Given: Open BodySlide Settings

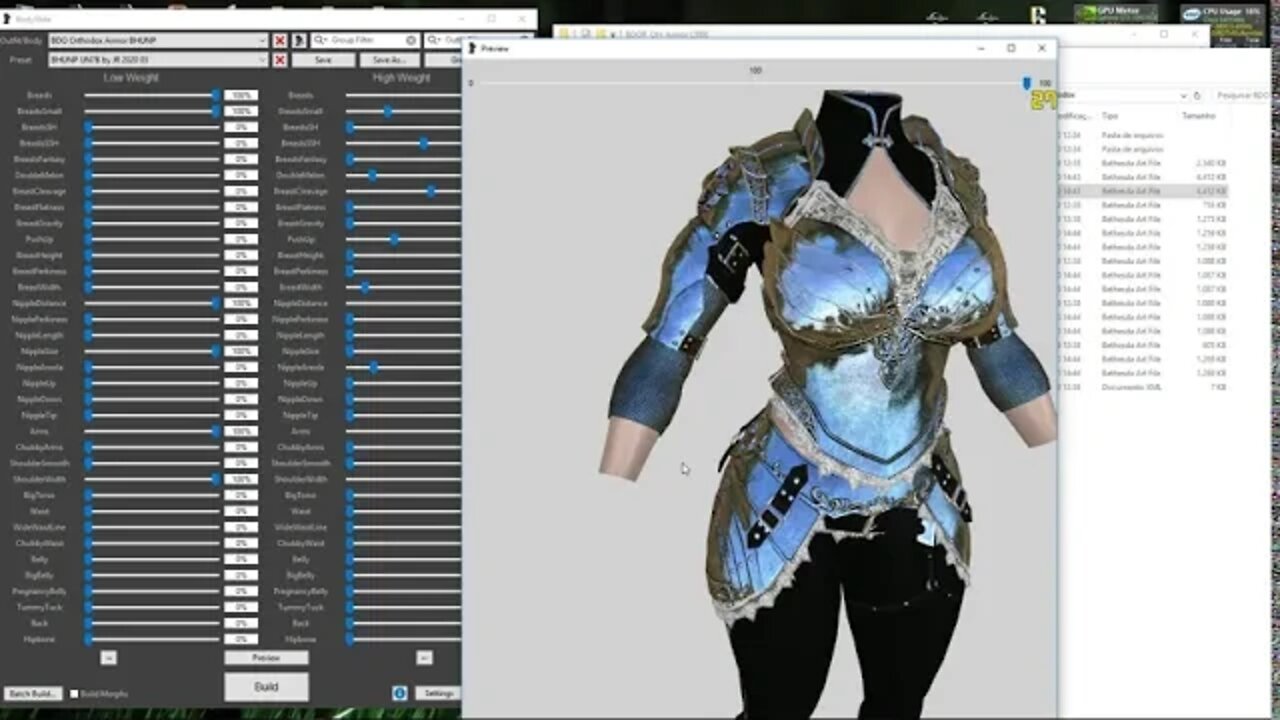Looking at the screenshot, I should pyautogui.click(x=439, y=693).
